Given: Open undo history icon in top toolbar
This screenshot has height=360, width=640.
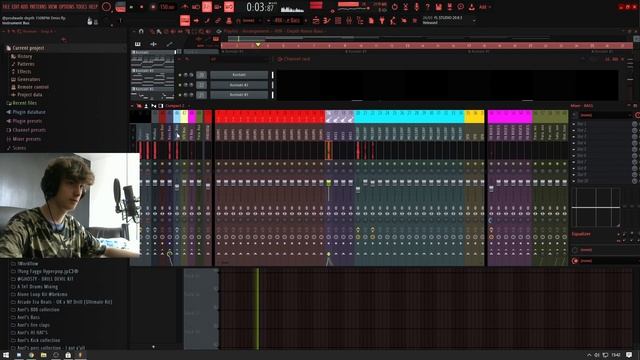Looking at the screenshot, I should 395,7.
